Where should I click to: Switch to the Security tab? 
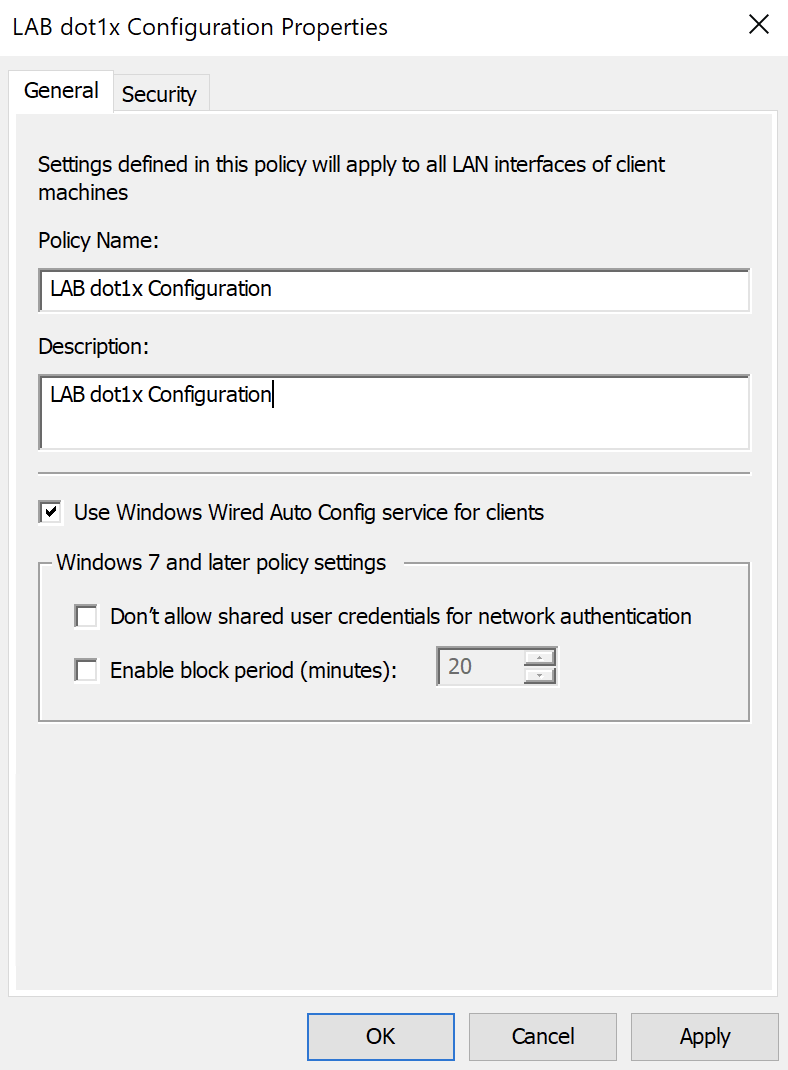click(159, 94)
